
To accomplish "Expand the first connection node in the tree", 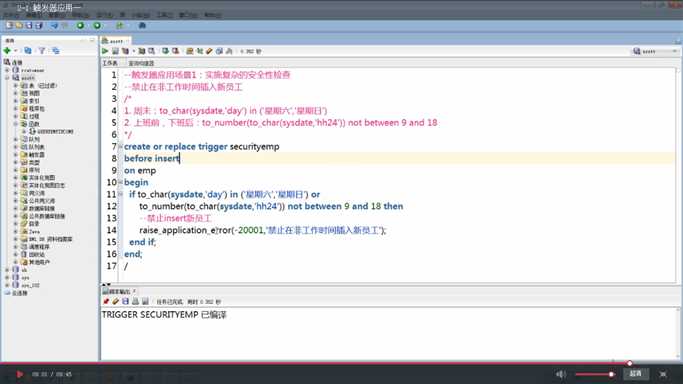I will pyautogui.click(x=7, y=70).
